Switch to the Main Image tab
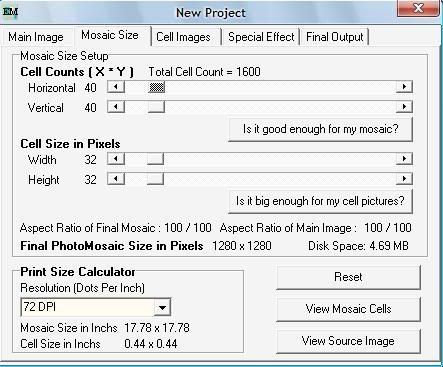The height and width of the screenshot is (367, 443). 36,37
